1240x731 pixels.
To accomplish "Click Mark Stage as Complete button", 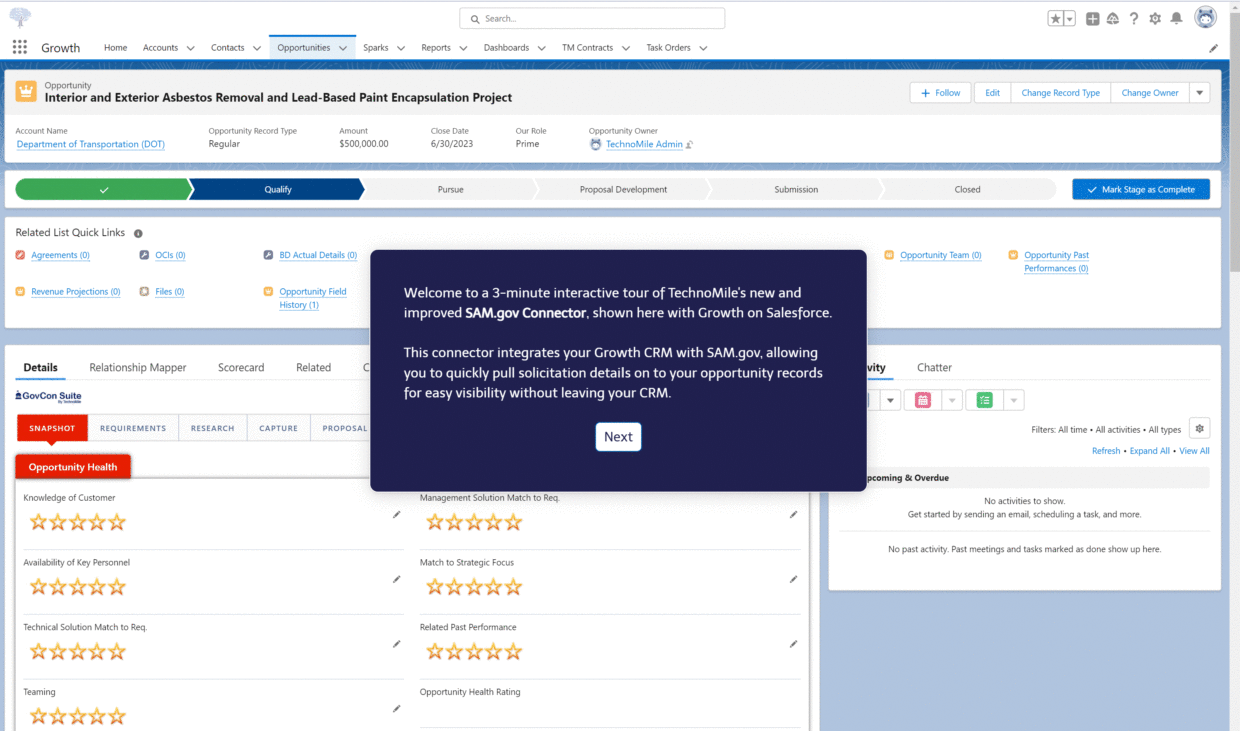I will 1141,189.
